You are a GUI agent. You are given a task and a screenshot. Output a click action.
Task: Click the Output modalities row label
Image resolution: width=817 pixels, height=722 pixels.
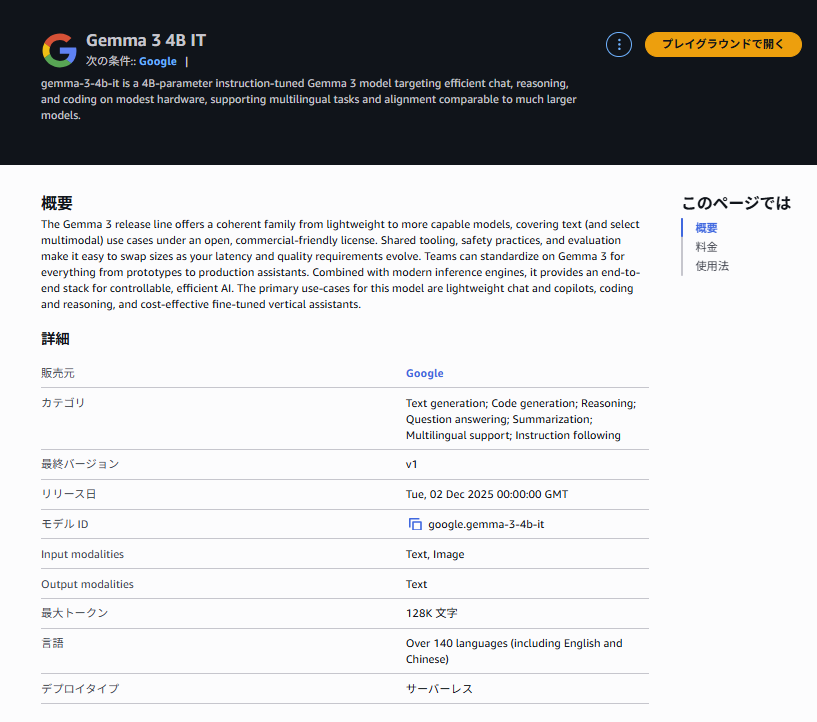pos(87,584)
